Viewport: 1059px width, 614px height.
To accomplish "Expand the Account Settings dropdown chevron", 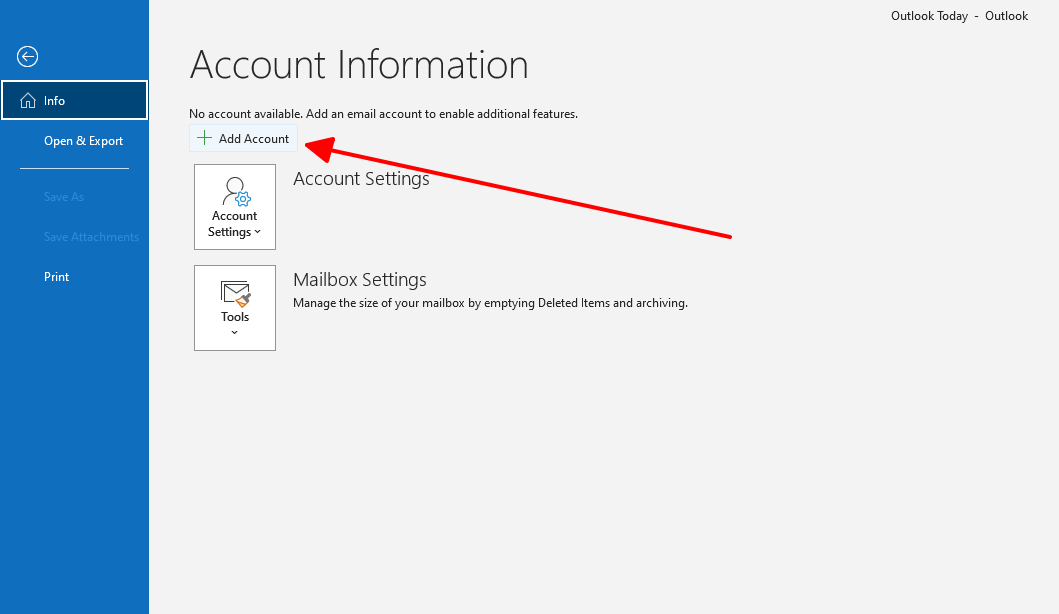I will (258, 233).
